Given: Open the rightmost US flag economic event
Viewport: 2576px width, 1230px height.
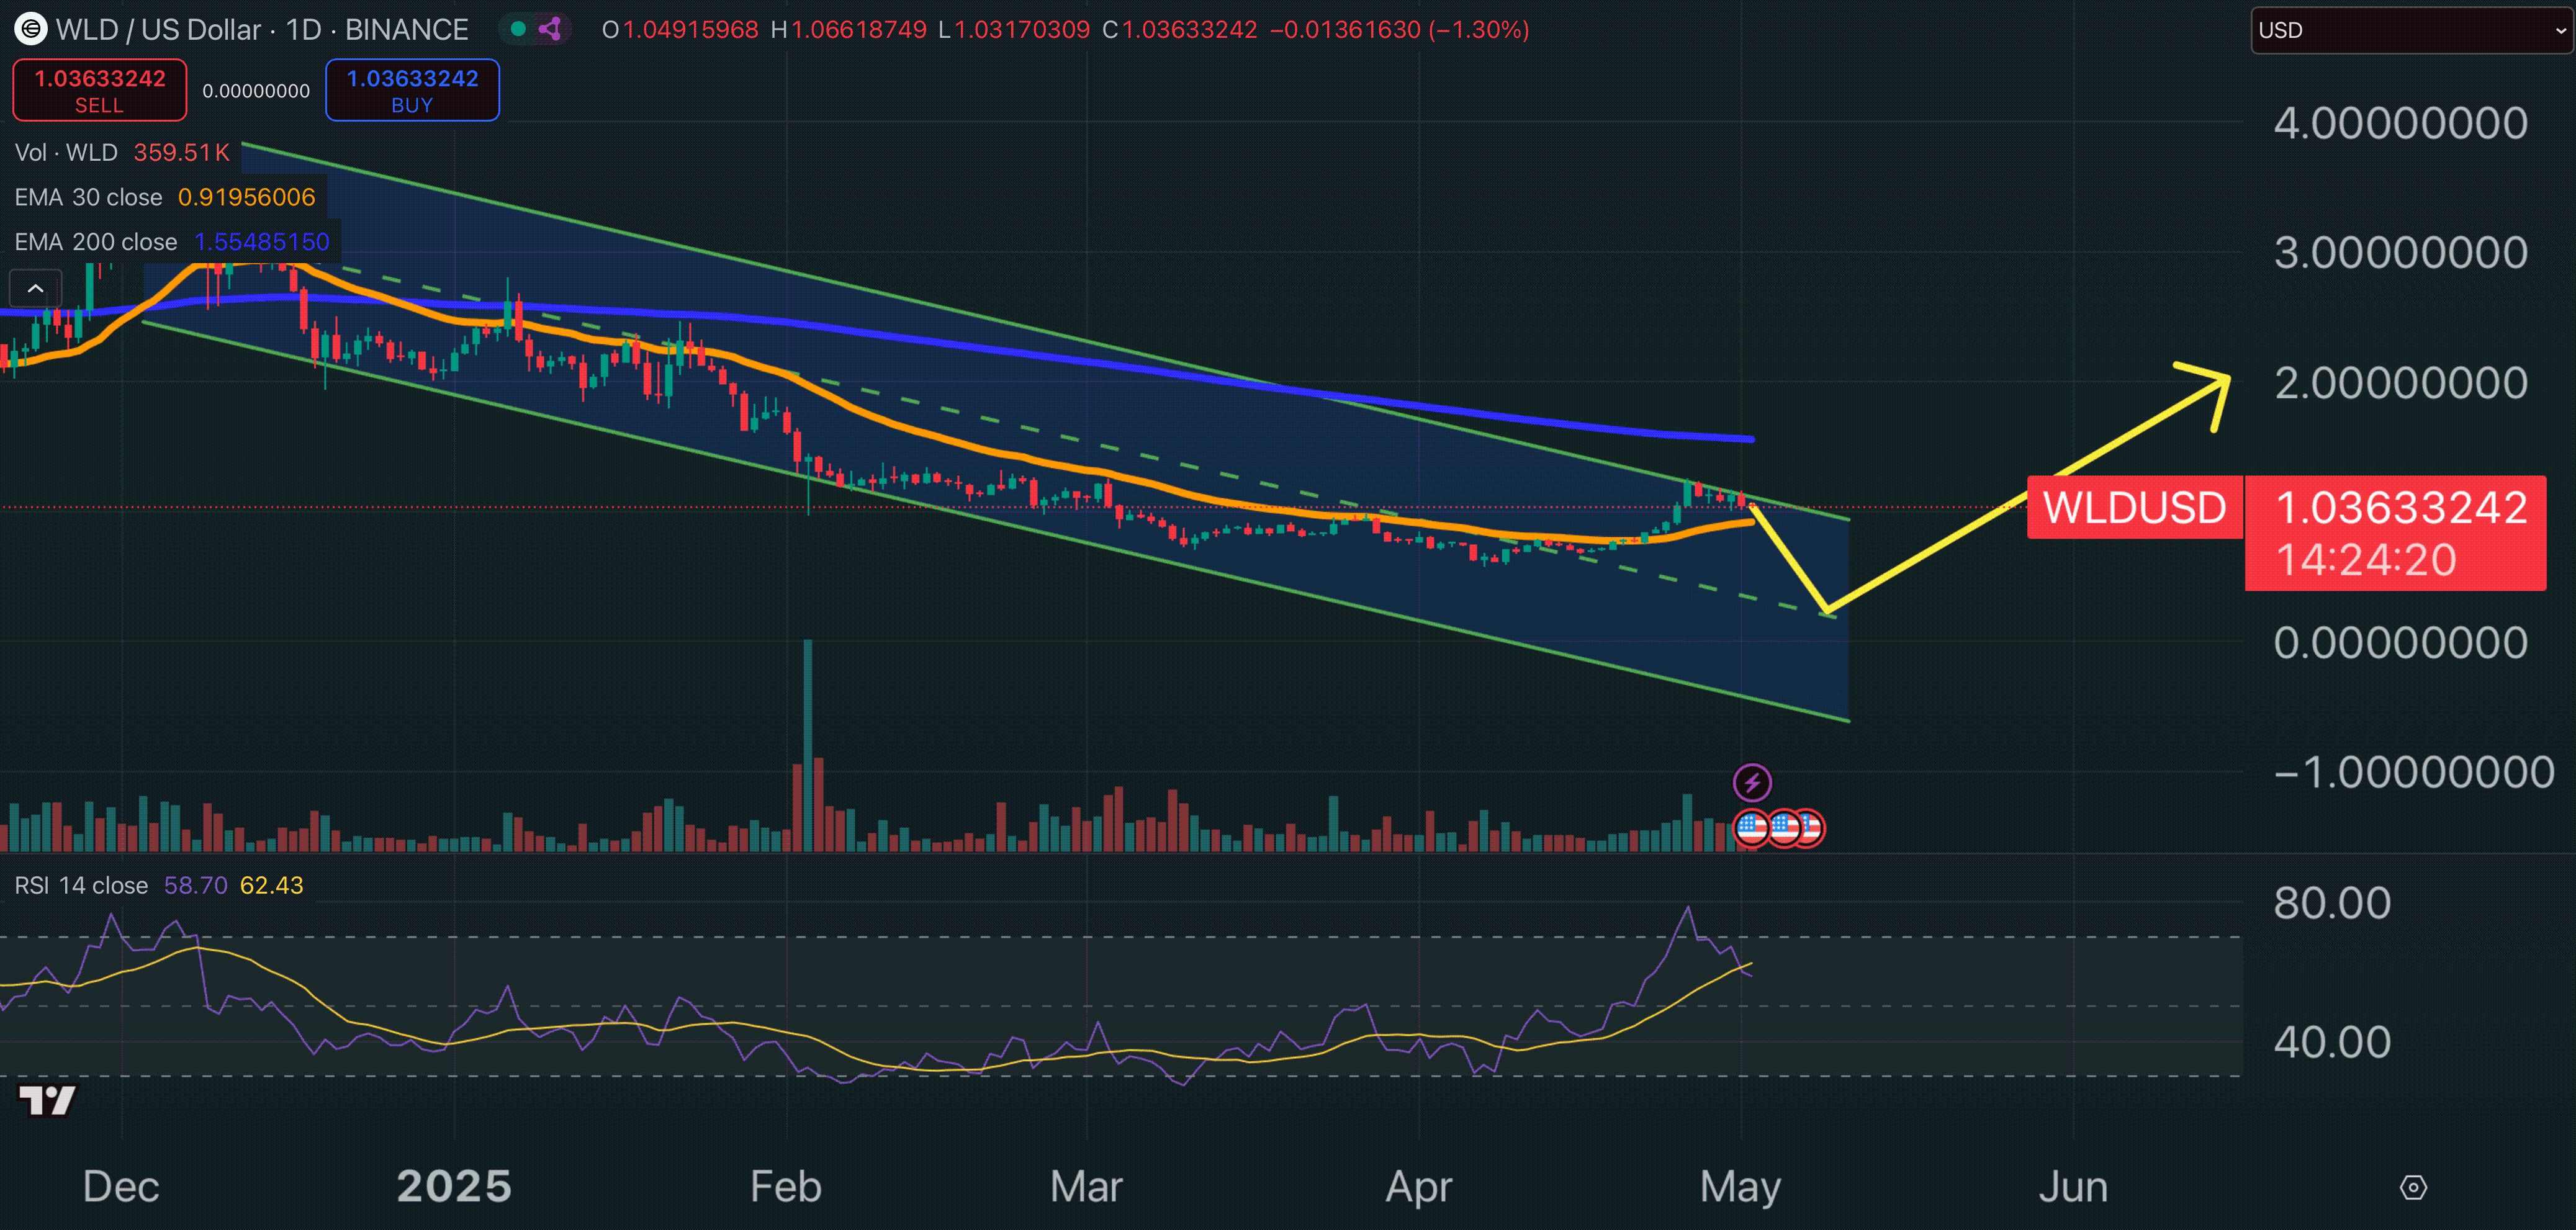Looking at the screenshot, I should pyautogui.click(x=1811, y=828).
